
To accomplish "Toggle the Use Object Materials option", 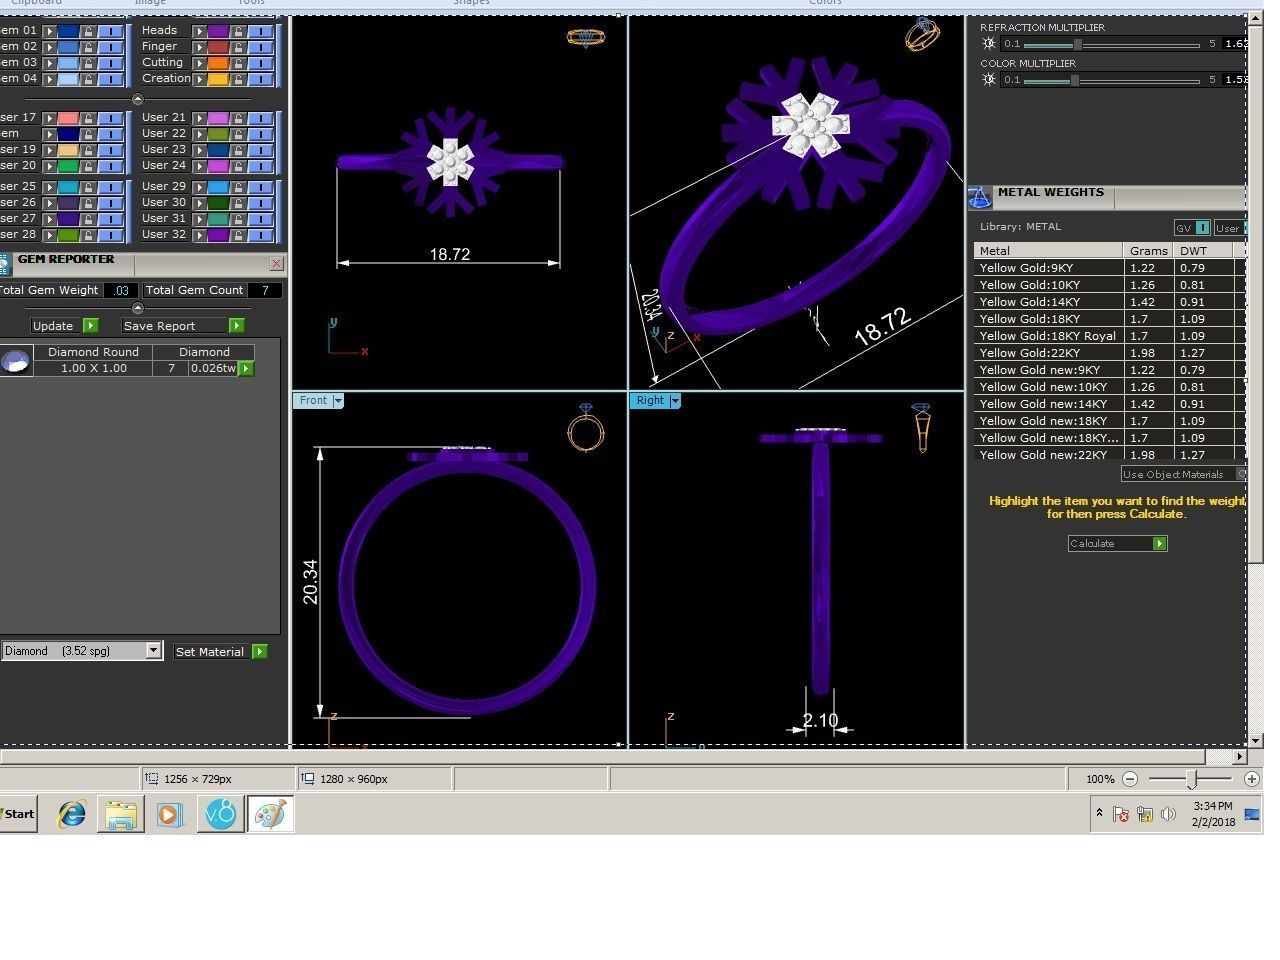I will pyautogui.click(x=1184, y=474).
